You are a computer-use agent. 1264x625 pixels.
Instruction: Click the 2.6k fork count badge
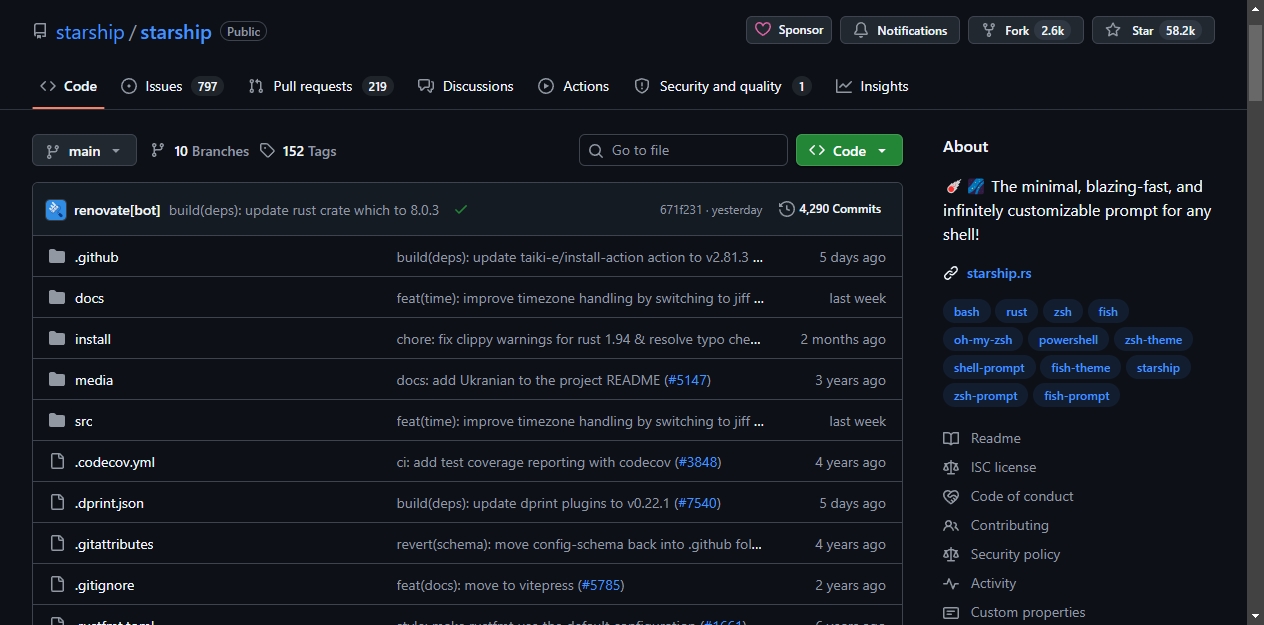click(x=1052, y=30)
